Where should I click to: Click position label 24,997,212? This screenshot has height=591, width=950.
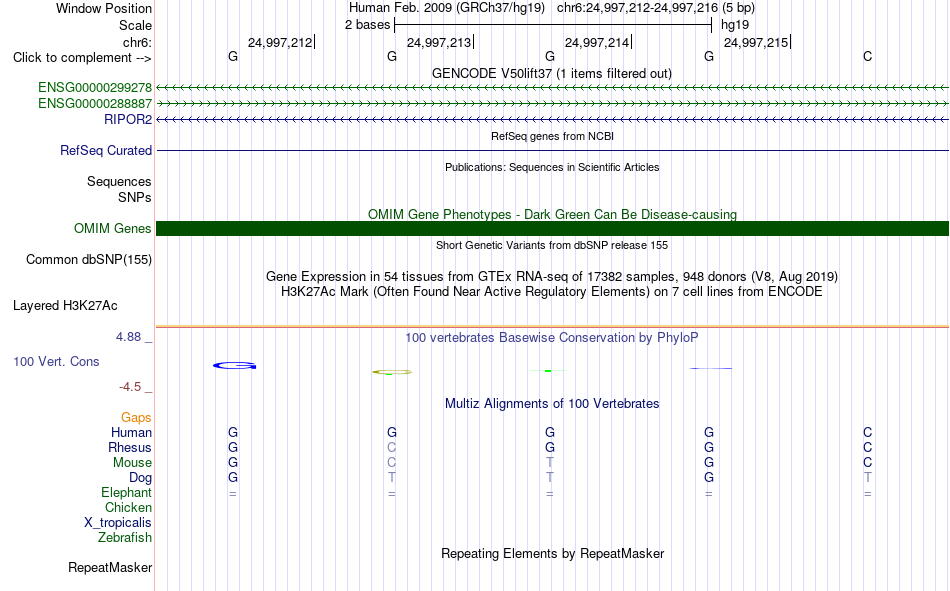(x=280, y=42)
